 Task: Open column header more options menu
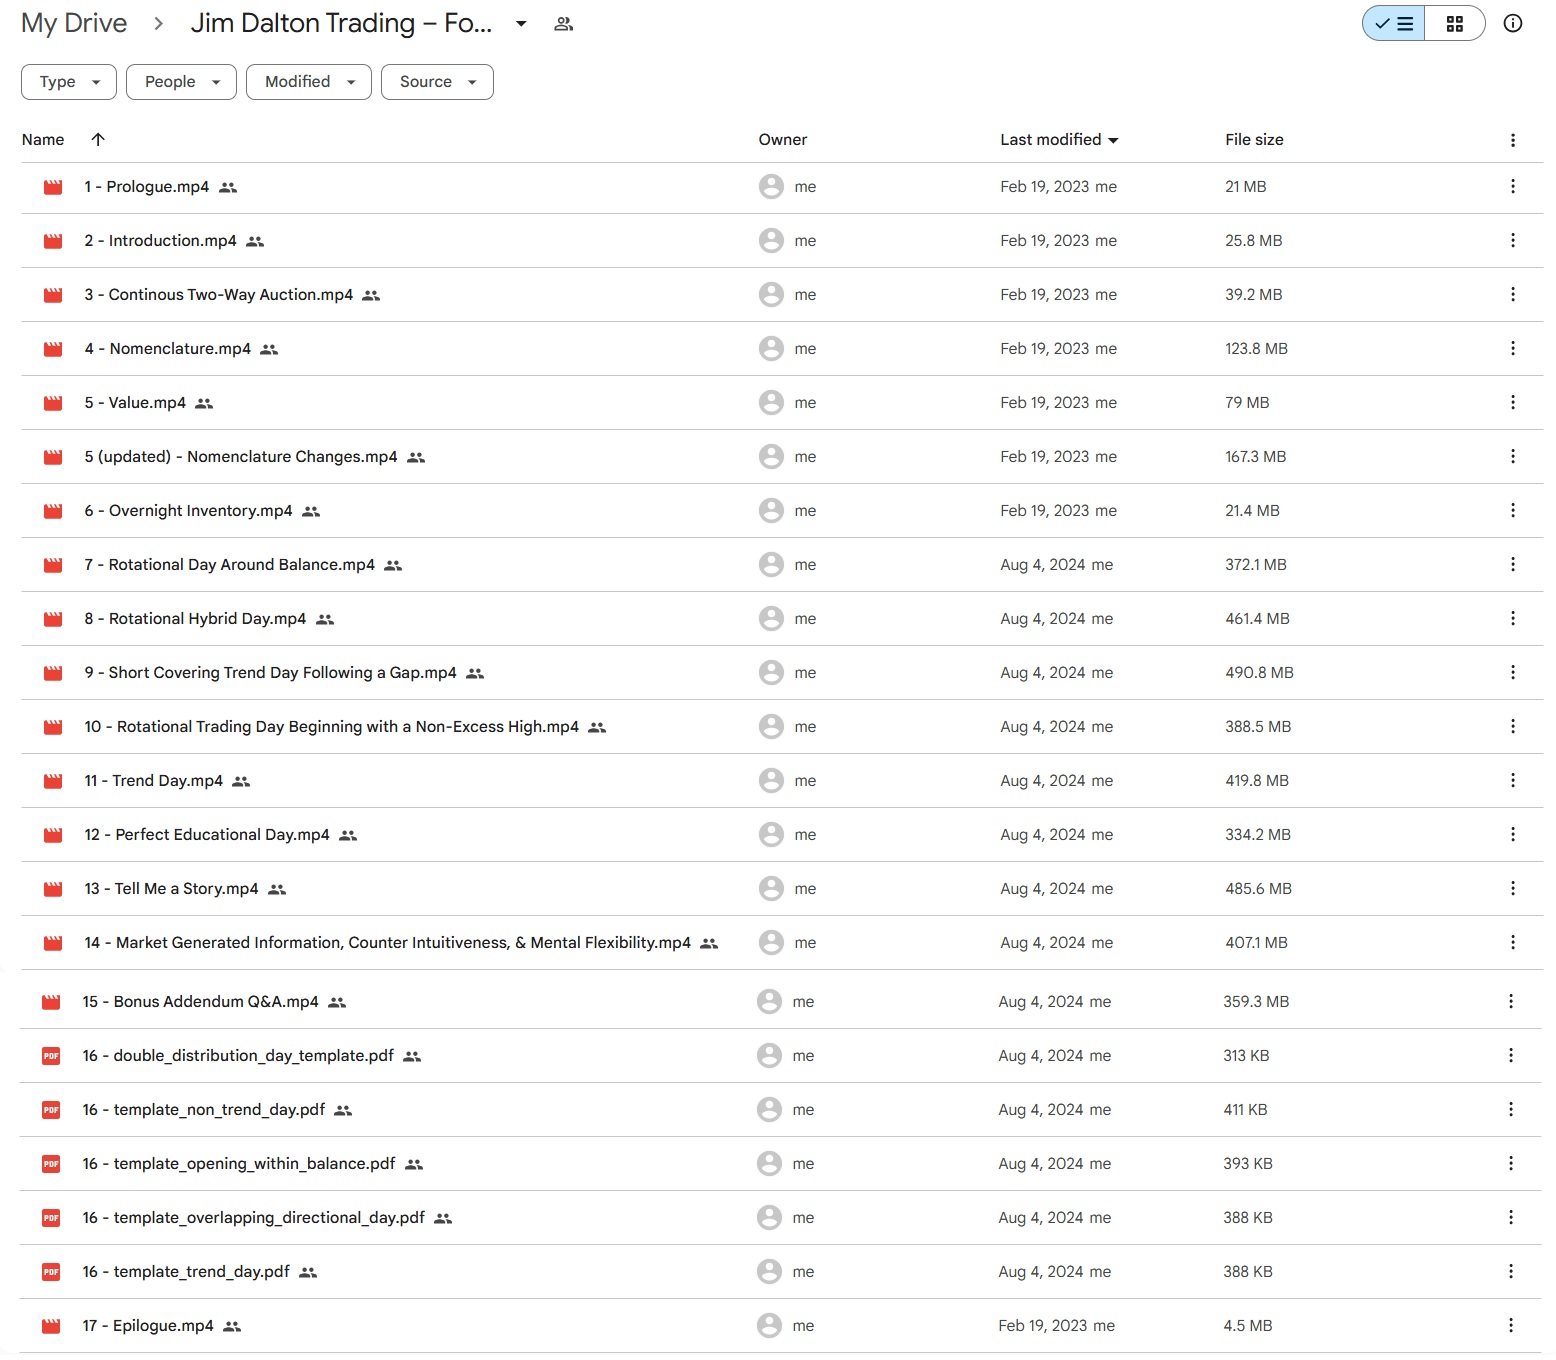coord(1512,141)
